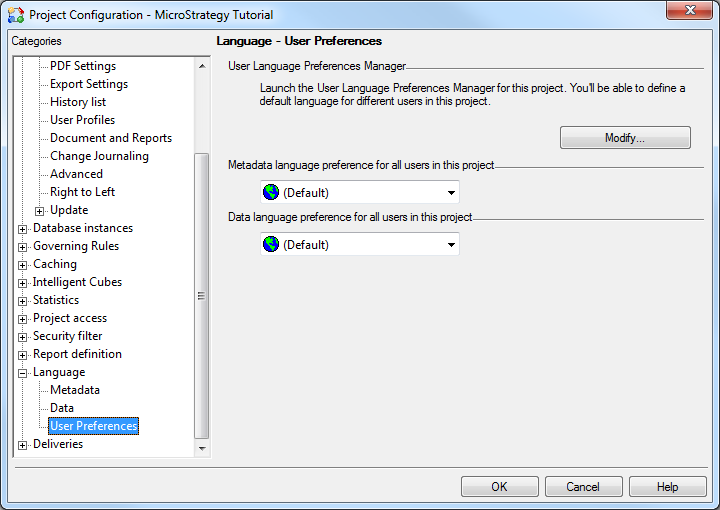Image resolution: width=720 pixels, height=510 pixels.
Task: Confirm with the OK button
Action: click(499, 487)
